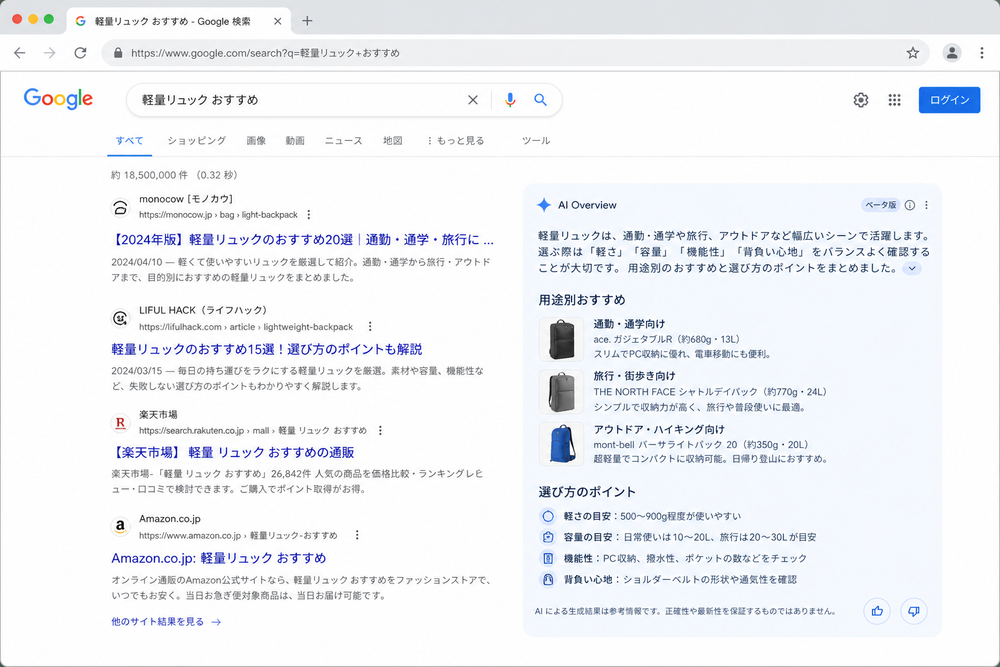Open Google settings gear icon
The width and height of the screenshot is (1000, 667).
(860, 99)
